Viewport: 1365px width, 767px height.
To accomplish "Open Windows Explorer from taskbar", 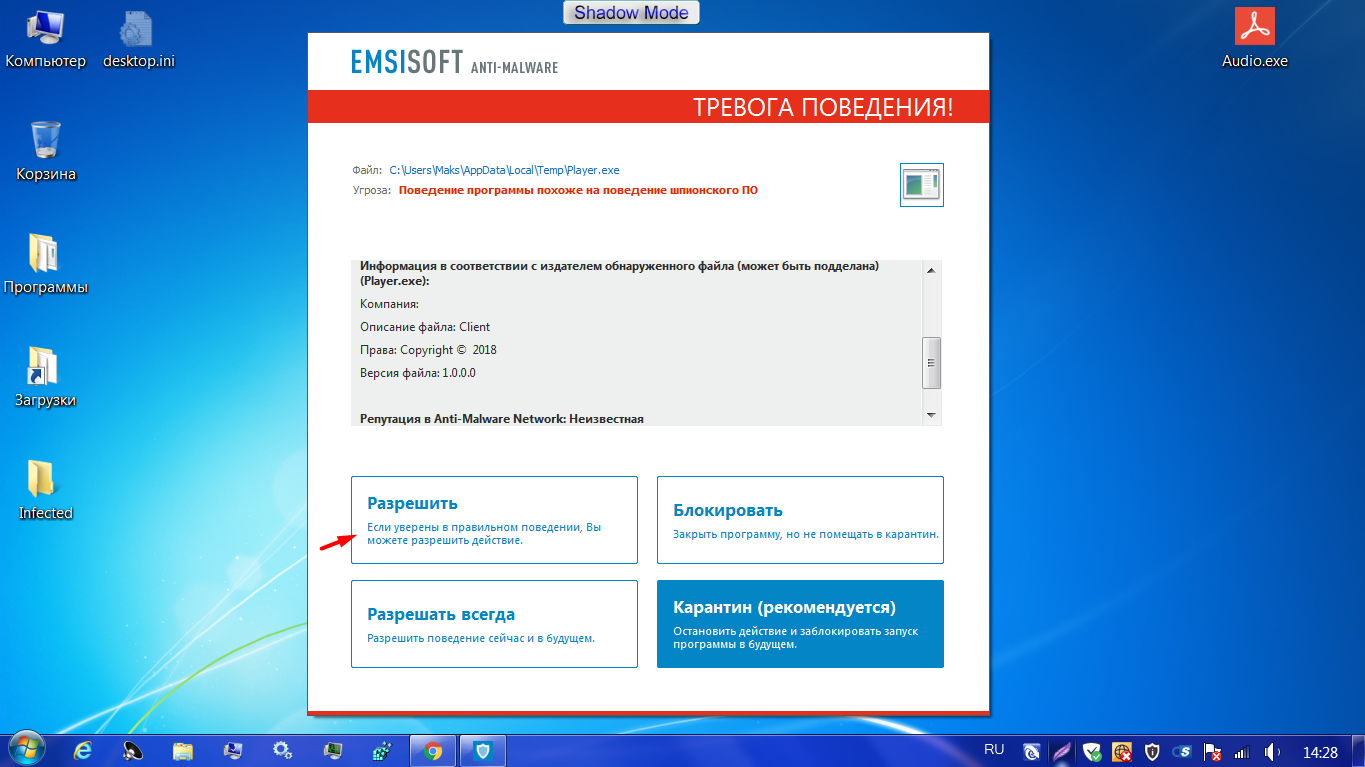I will pyautogui.click(x=183, y=750).
